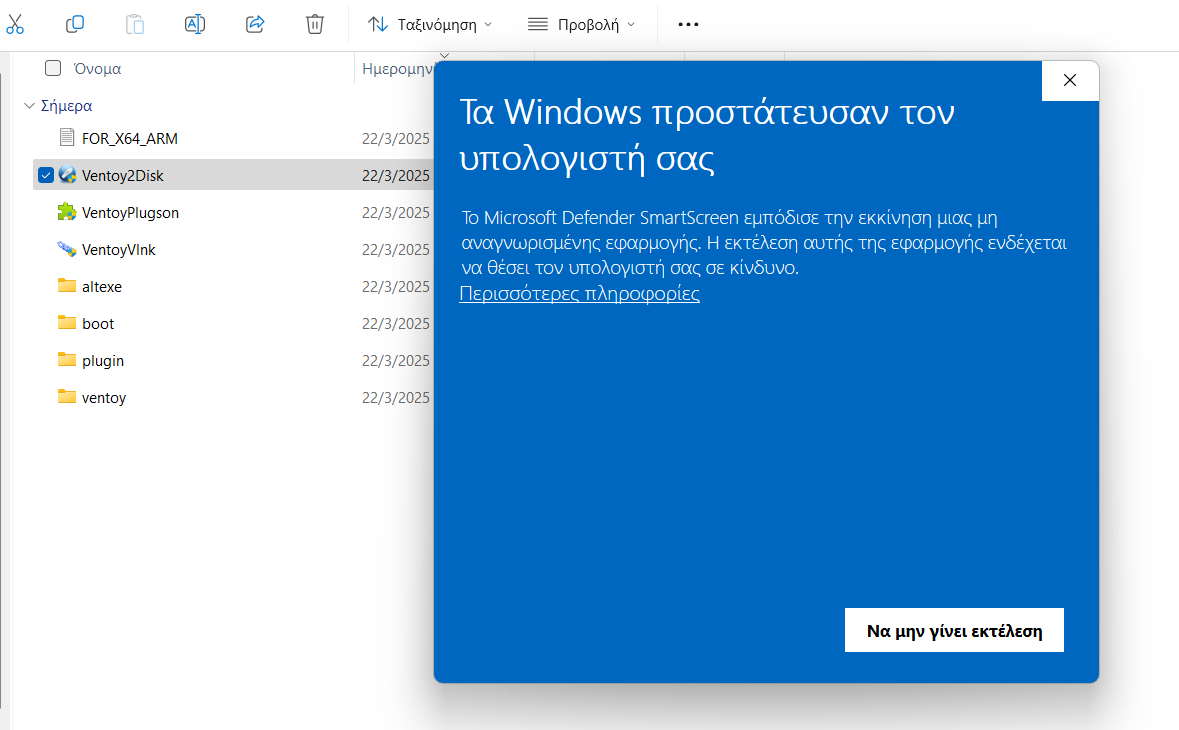Viewport: 1179px width, 730px height.
Task: Click the 22/3/2025 date of the ventoy folder
Action: coord(396,398)
